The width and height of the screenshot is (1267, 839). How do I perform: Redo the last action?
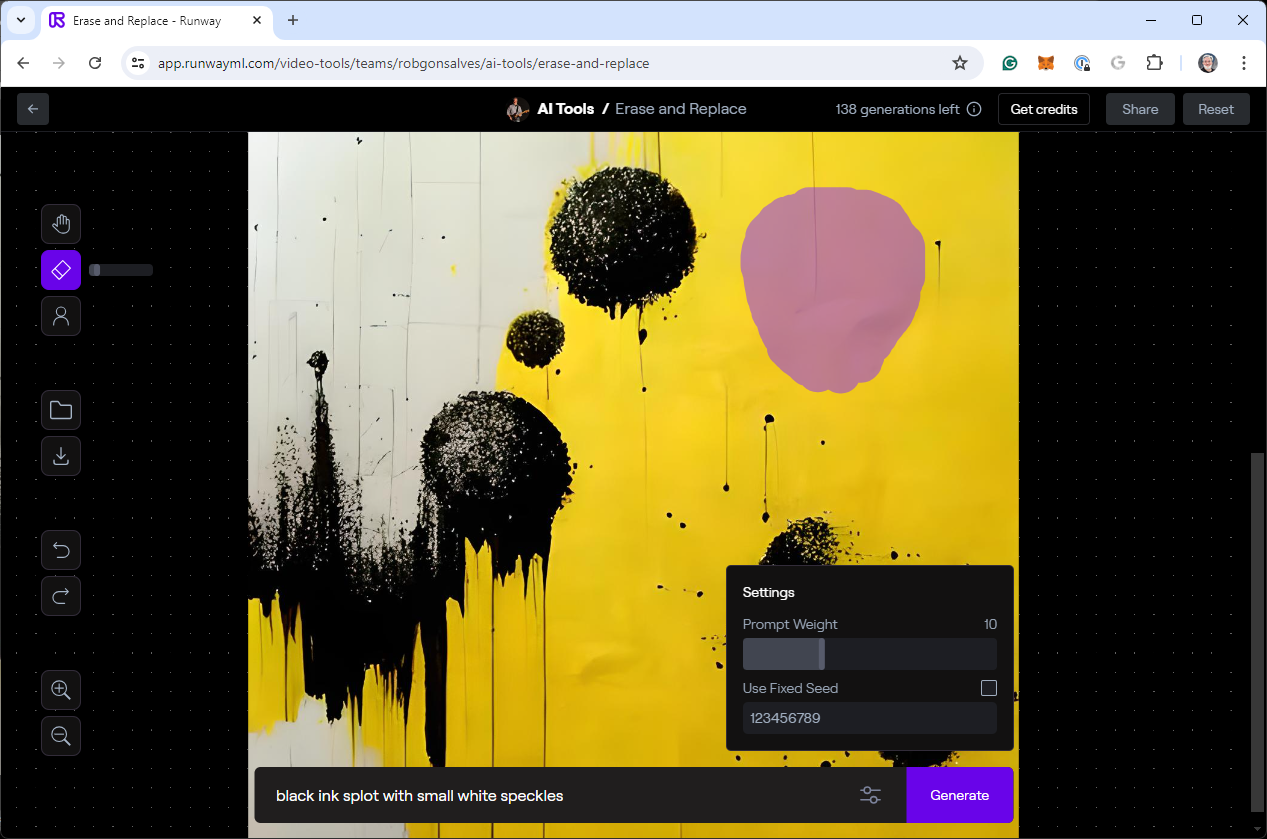[x=61, y=596]
